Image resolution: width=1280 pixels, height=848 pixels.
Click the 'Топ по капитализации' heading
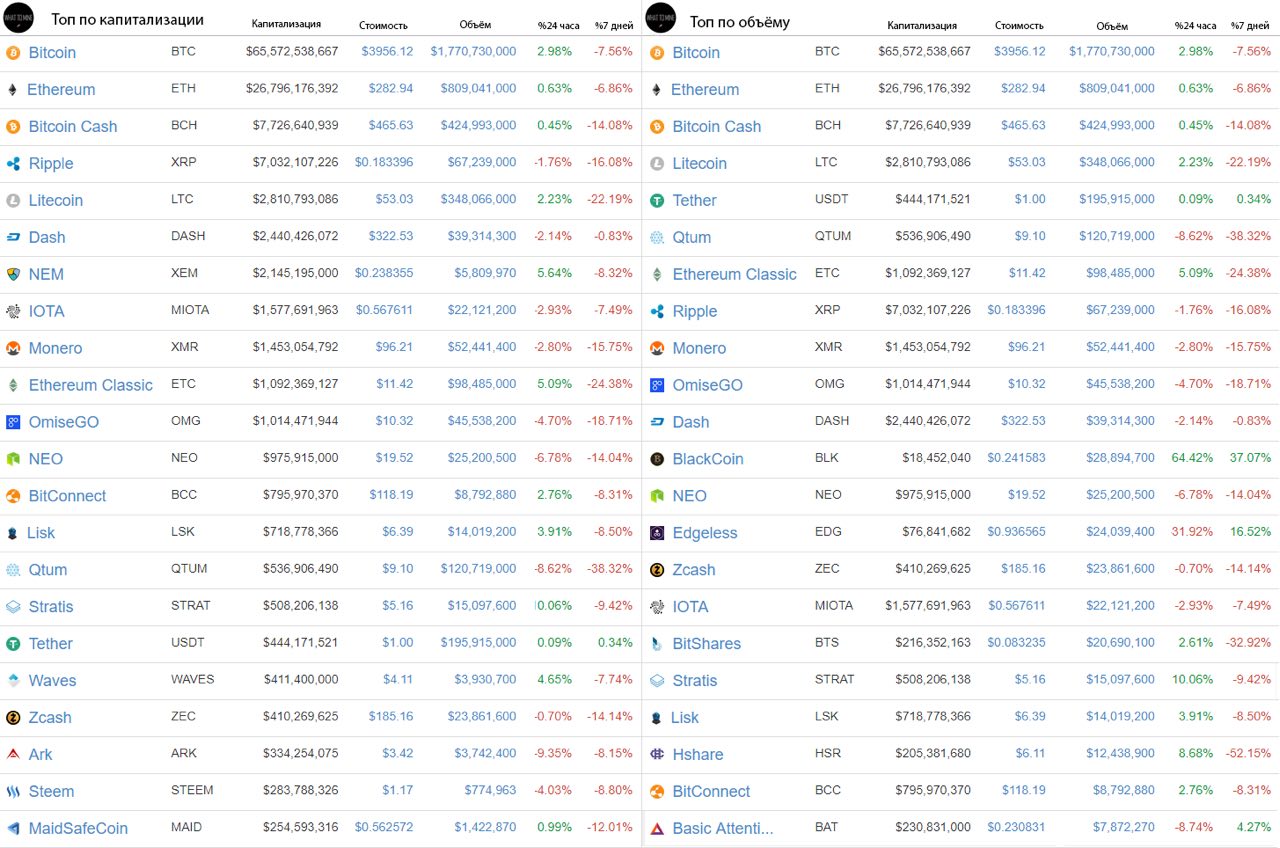pos(128,20)
